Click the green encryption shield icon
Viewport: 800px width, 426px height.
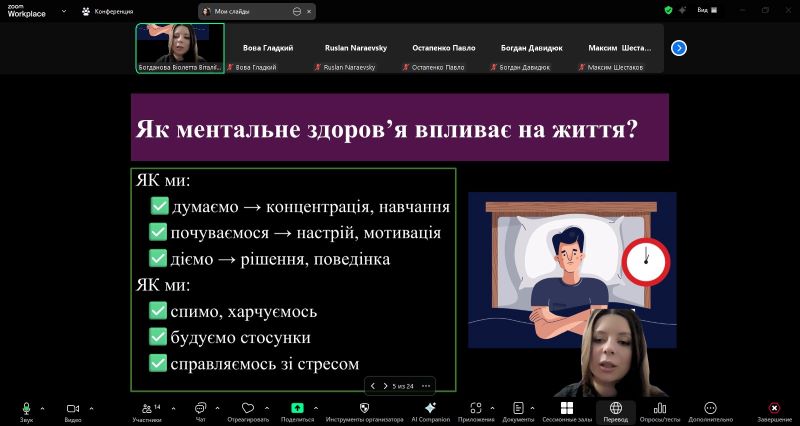pos(668,10)
